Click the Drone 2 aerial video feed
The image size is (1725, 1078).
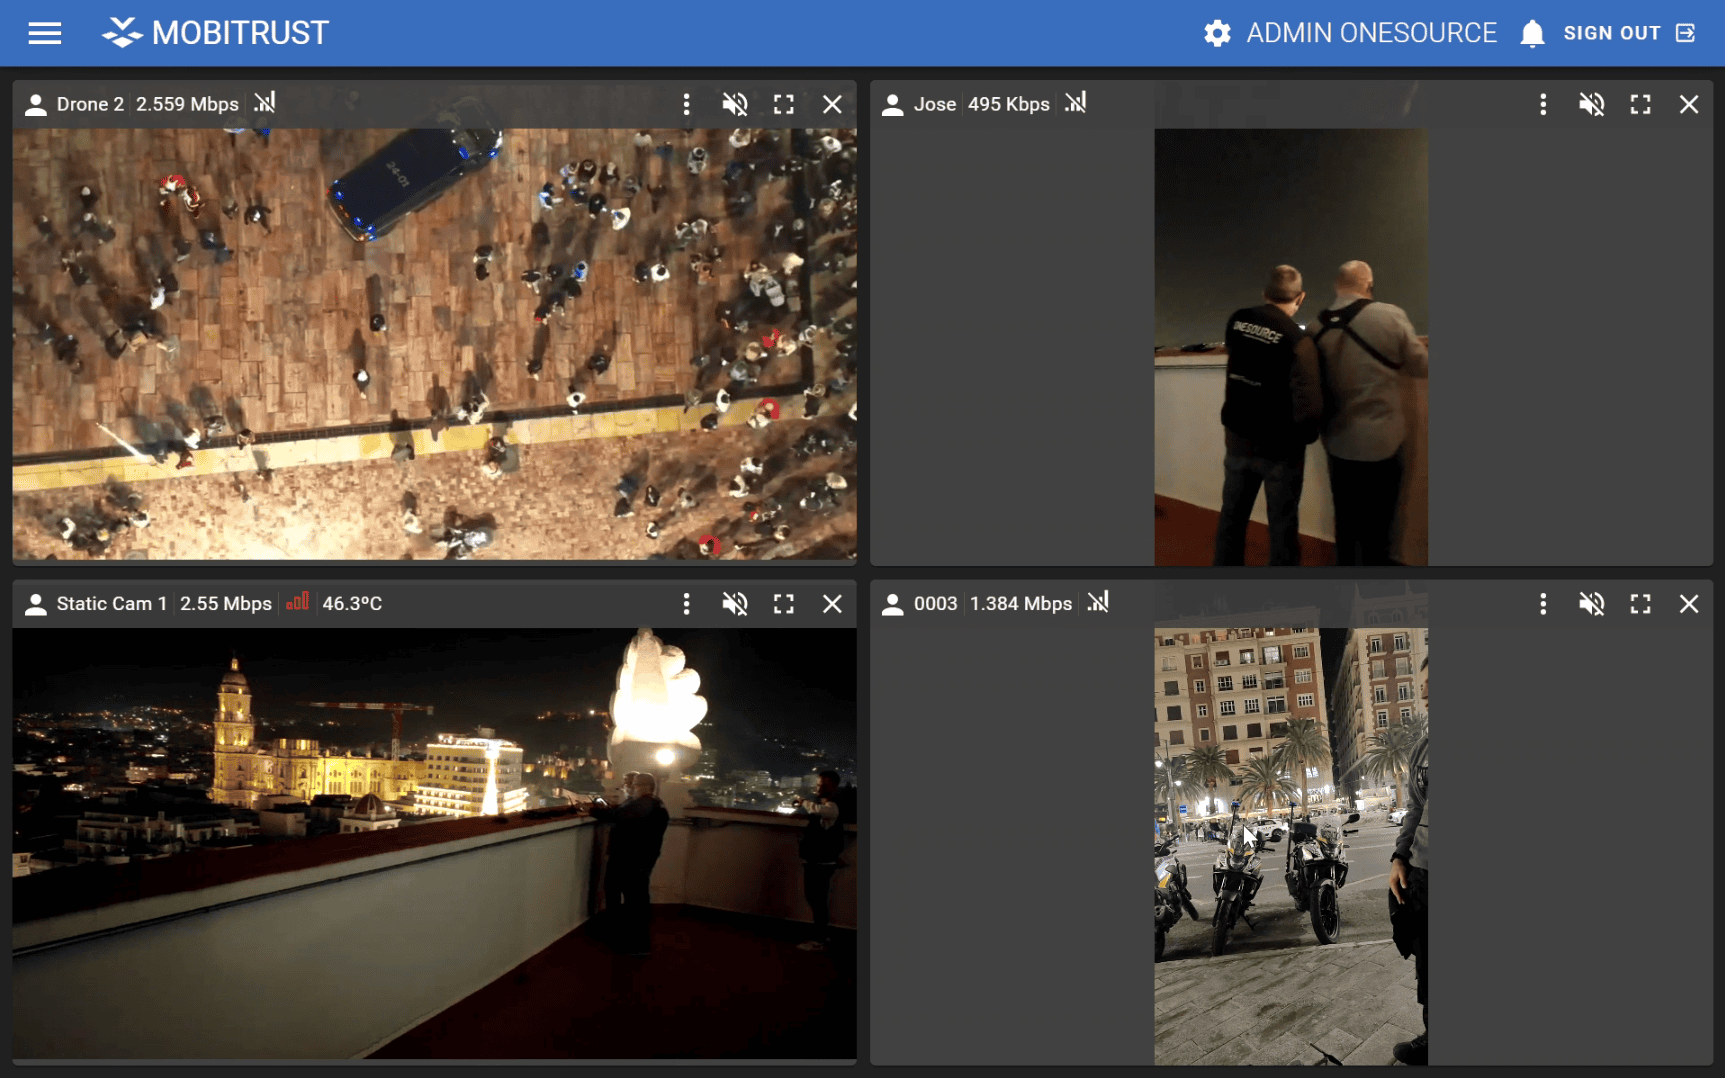coord(434,343)
